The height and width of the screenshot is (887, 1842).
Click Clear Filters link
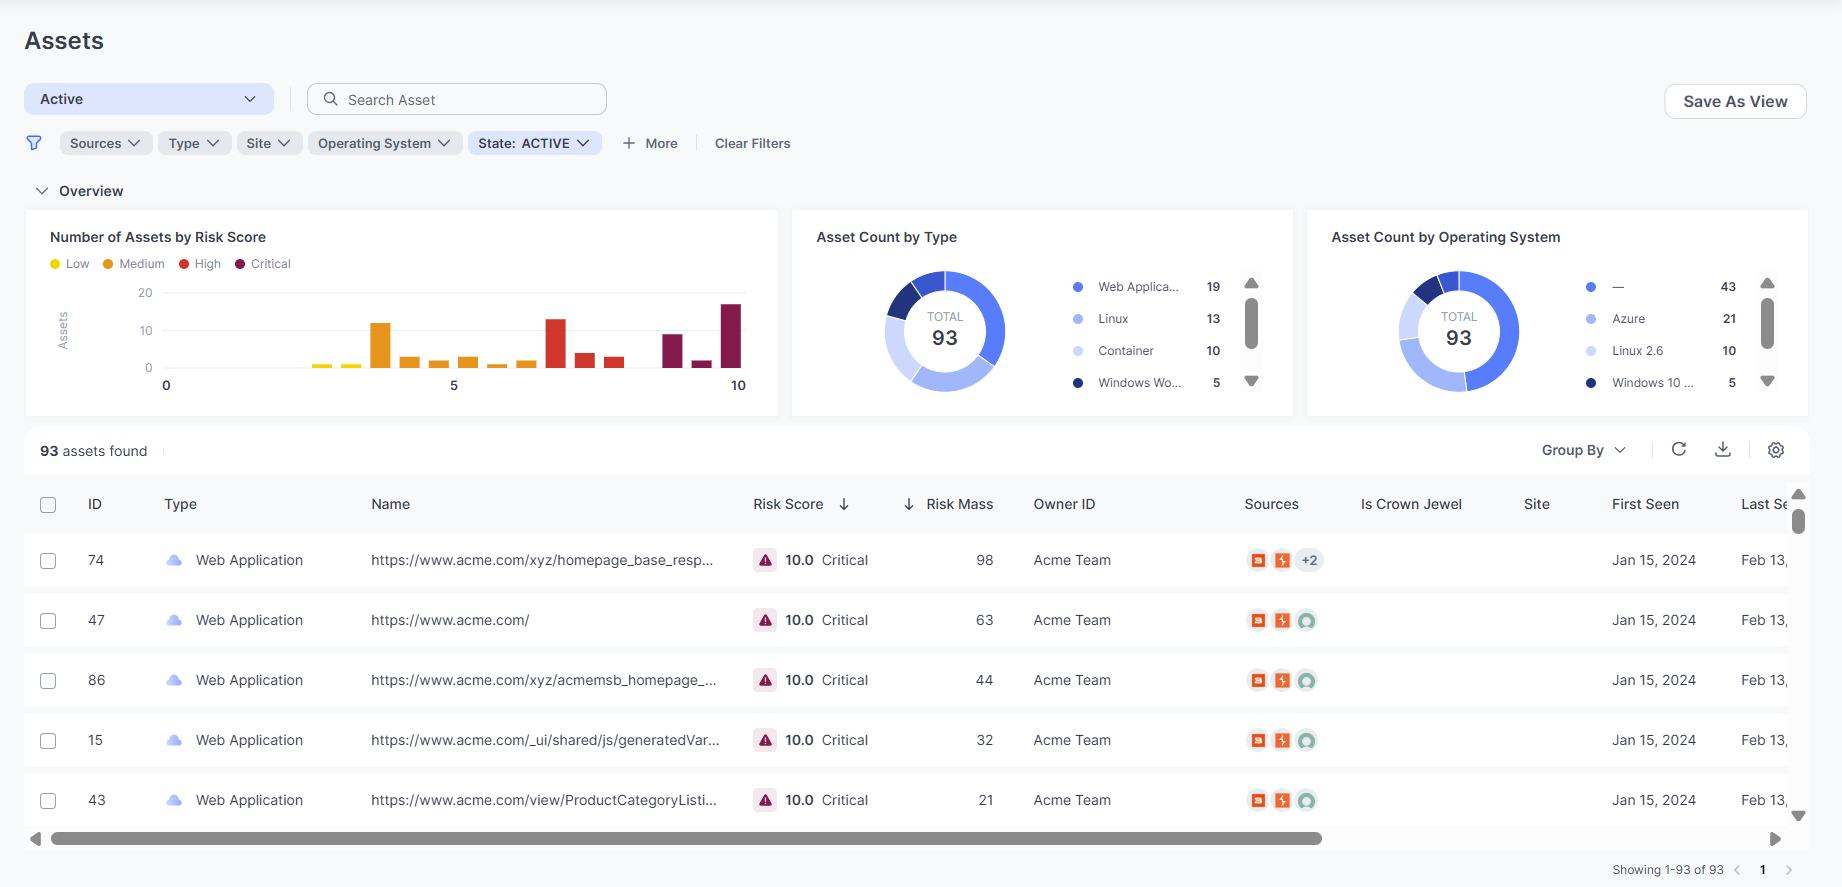point(752,143)
